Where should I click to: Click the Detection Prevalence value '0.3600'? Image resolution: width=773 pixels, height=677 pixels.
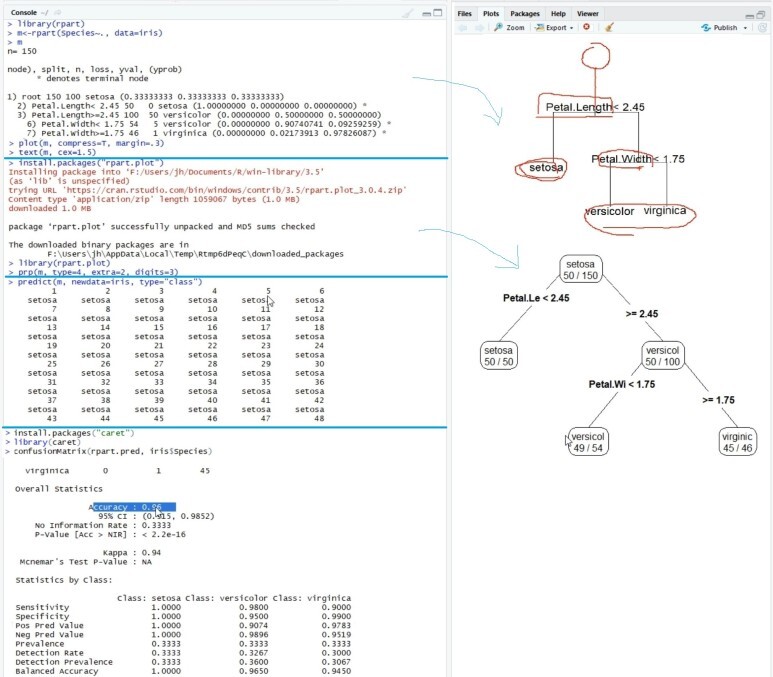tap(253, 662)
